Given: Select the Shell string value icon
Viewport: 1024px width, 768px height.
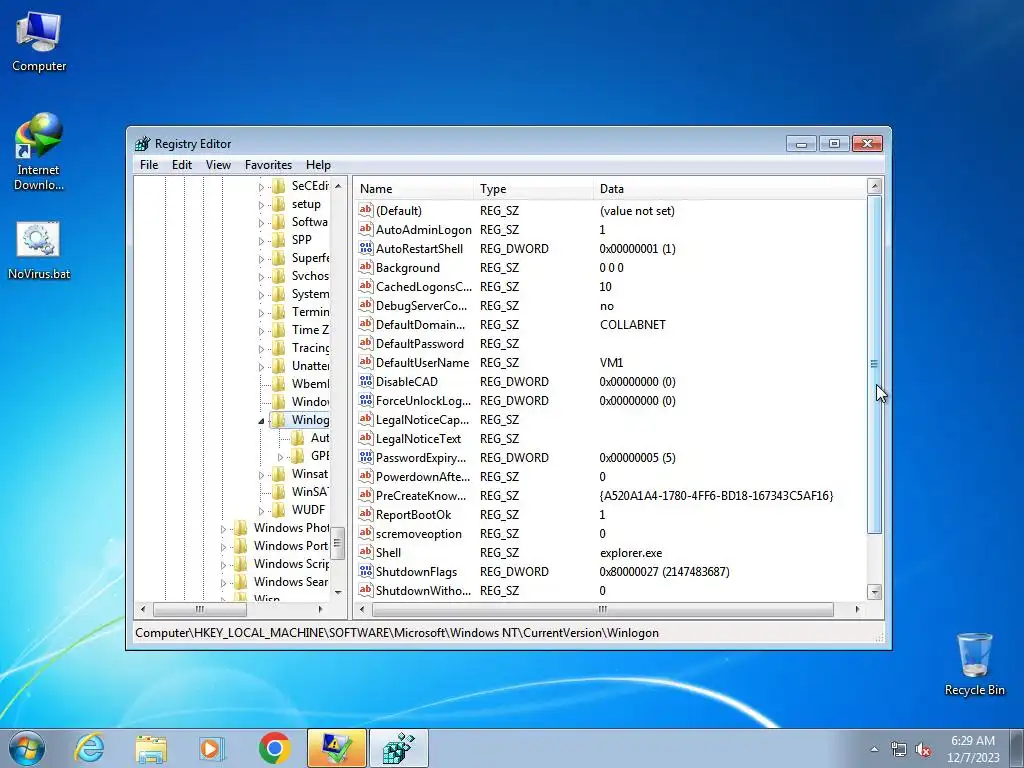Looking at the screenshot, I should [366, 552].
